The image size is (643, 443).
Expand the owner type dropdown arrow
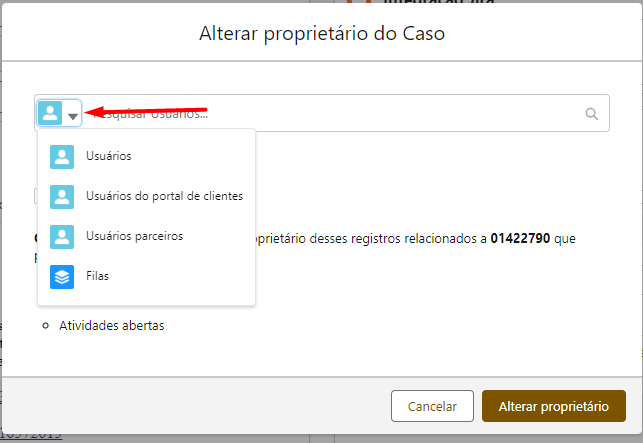73,116
